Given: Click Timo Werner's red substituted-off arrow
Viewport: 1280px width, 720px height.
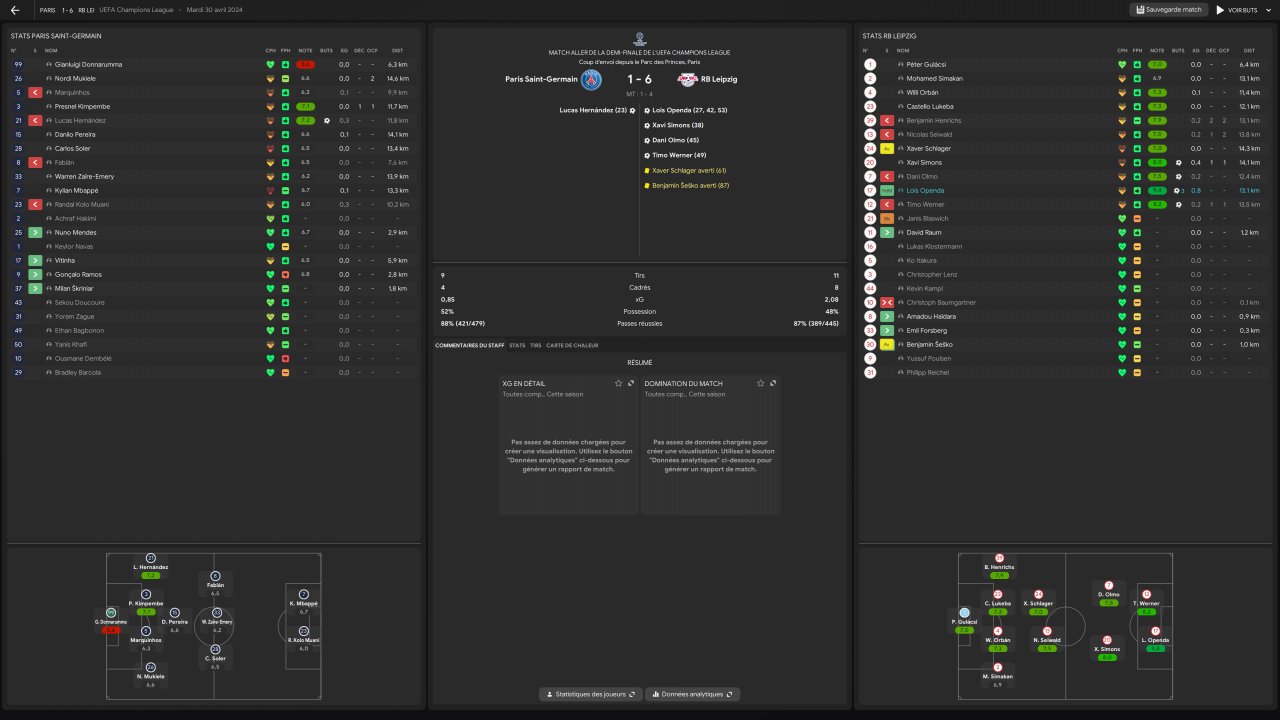Looking at the screenshot, I should point(887,204).
